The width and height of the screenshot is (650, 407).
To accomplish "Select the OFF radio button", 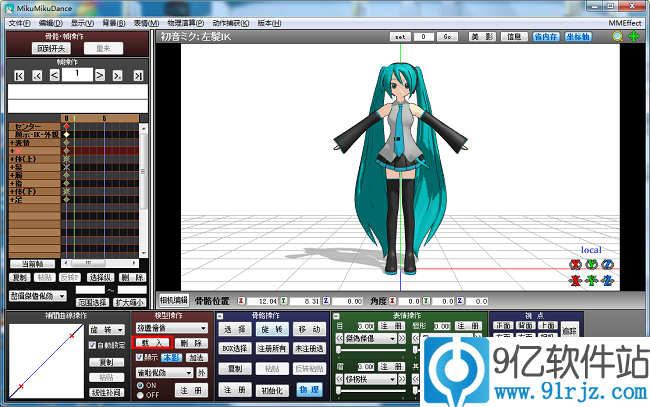I will pos(140,393).
